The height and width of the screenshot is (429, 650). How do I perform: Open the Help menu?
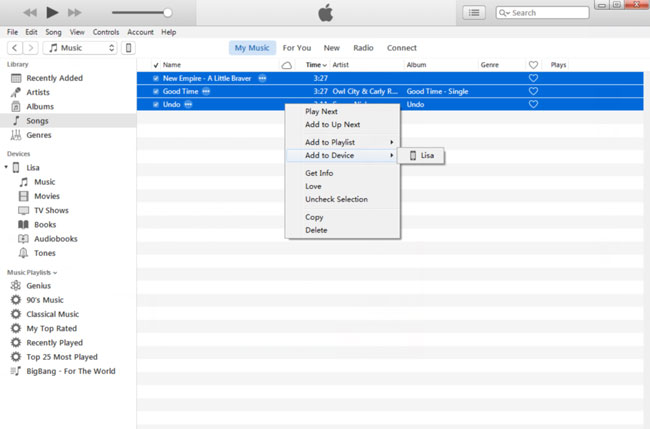click(x=168, y=32)
